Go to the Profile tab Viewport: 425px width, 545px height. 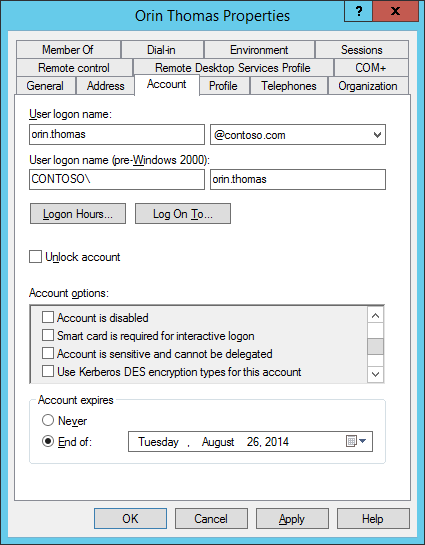tap(223, 86)
